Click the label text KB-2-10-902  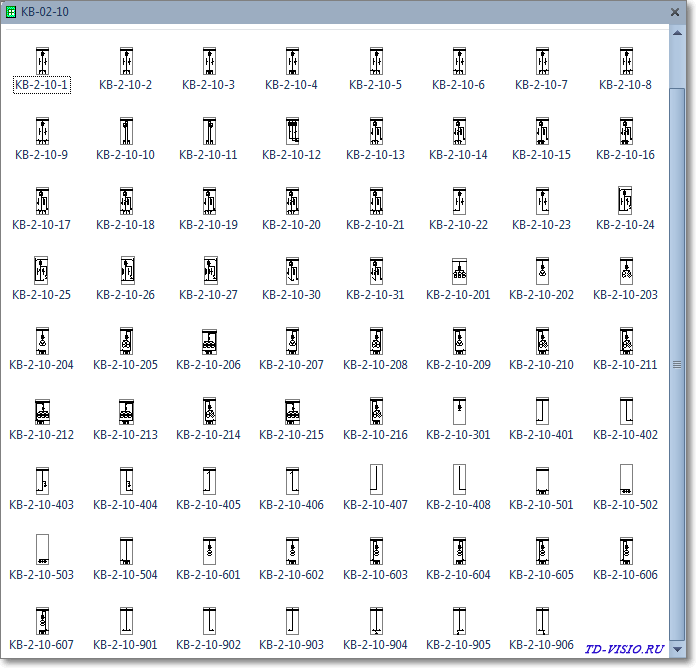pyautogui.click(x=209, y=644)
